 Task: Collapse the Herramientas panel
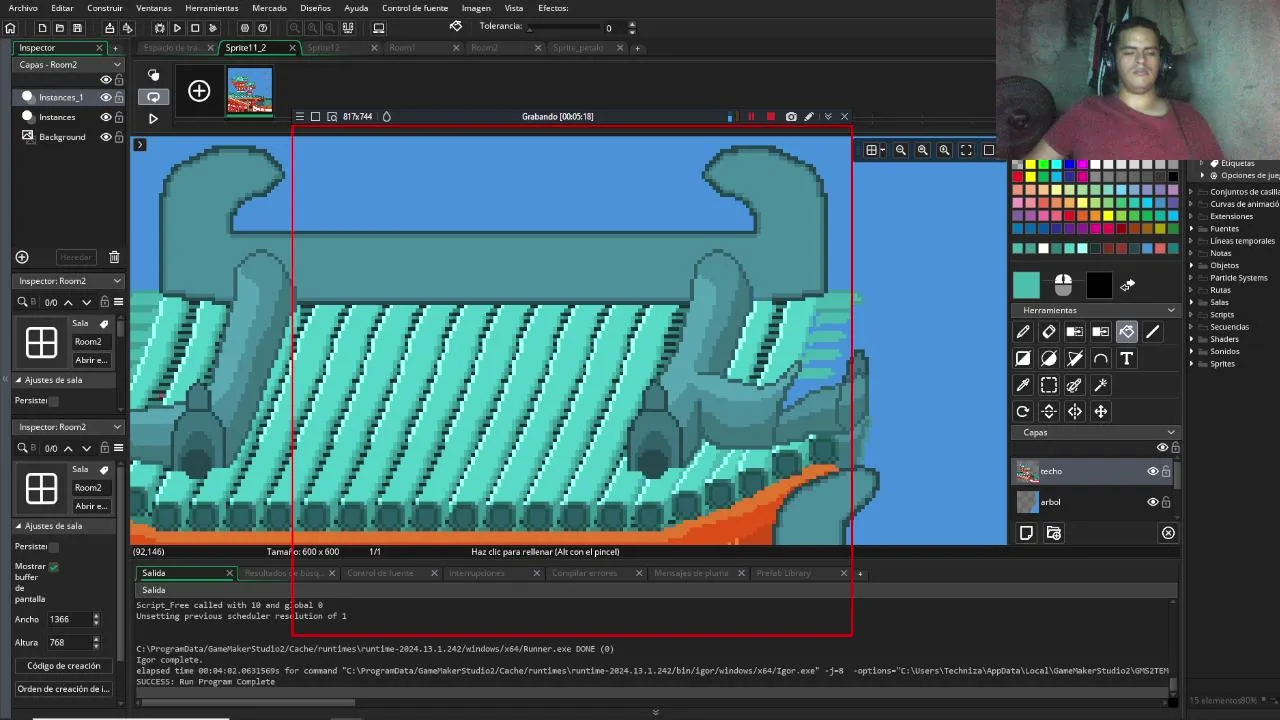[1171, 310]
